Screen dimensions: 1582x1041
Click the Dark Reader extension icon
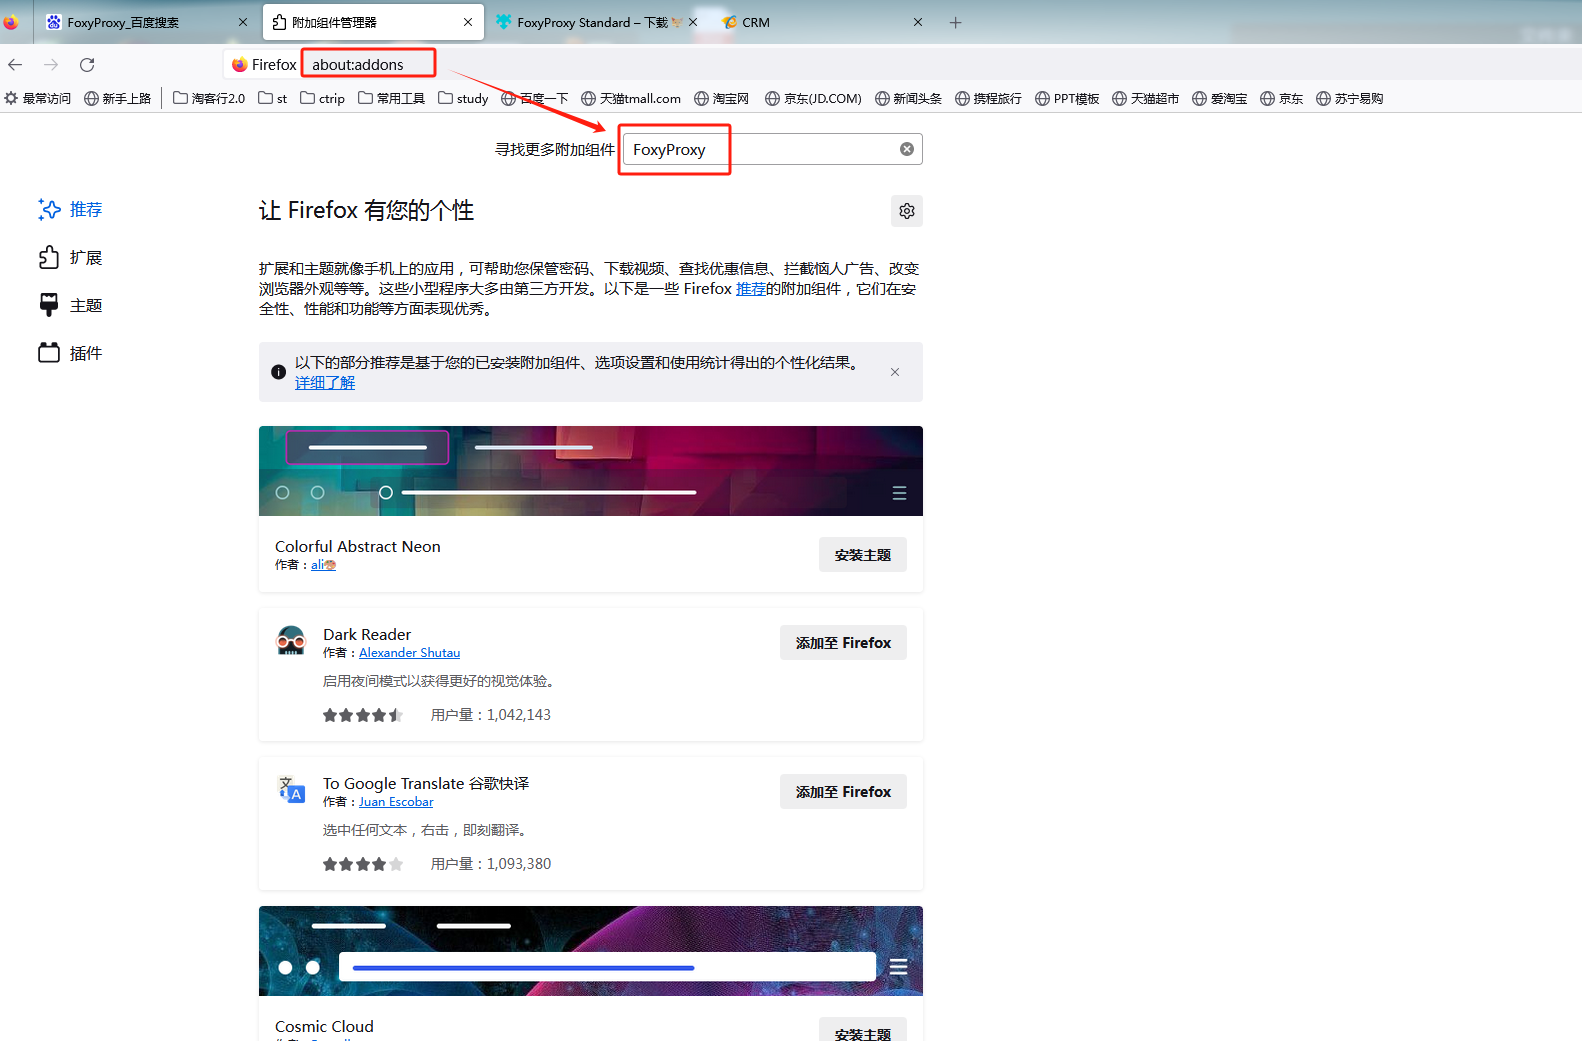(291, 641)
